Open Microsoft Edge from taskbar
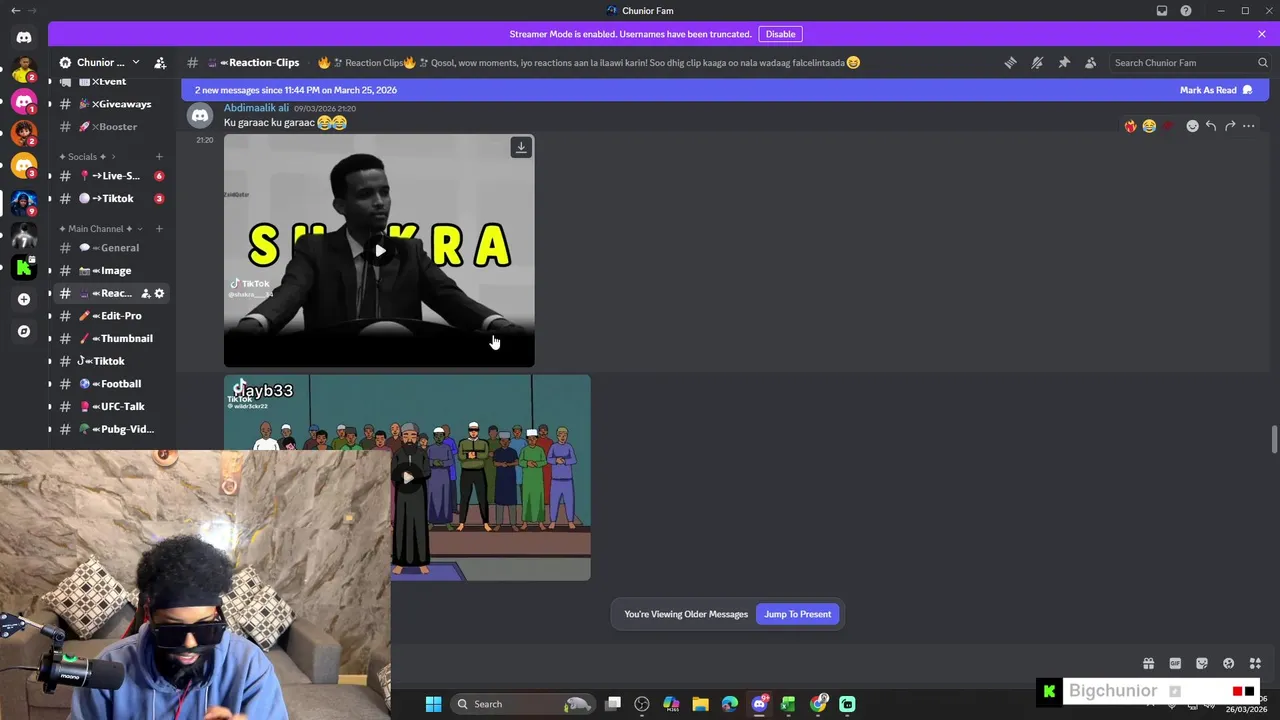Viewport: 1280px width, 720px height. click(x=729, y=704)
